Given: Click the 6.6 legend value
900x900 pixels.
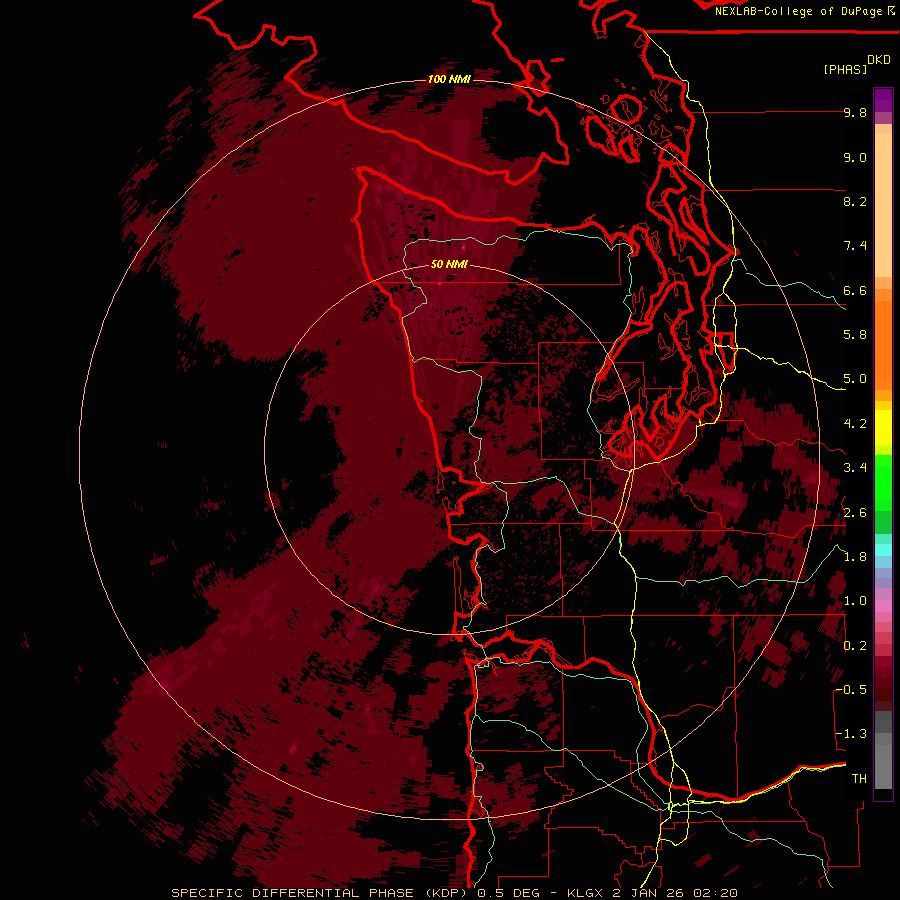Looking at the screenshot, I should (x=855, y=290).
